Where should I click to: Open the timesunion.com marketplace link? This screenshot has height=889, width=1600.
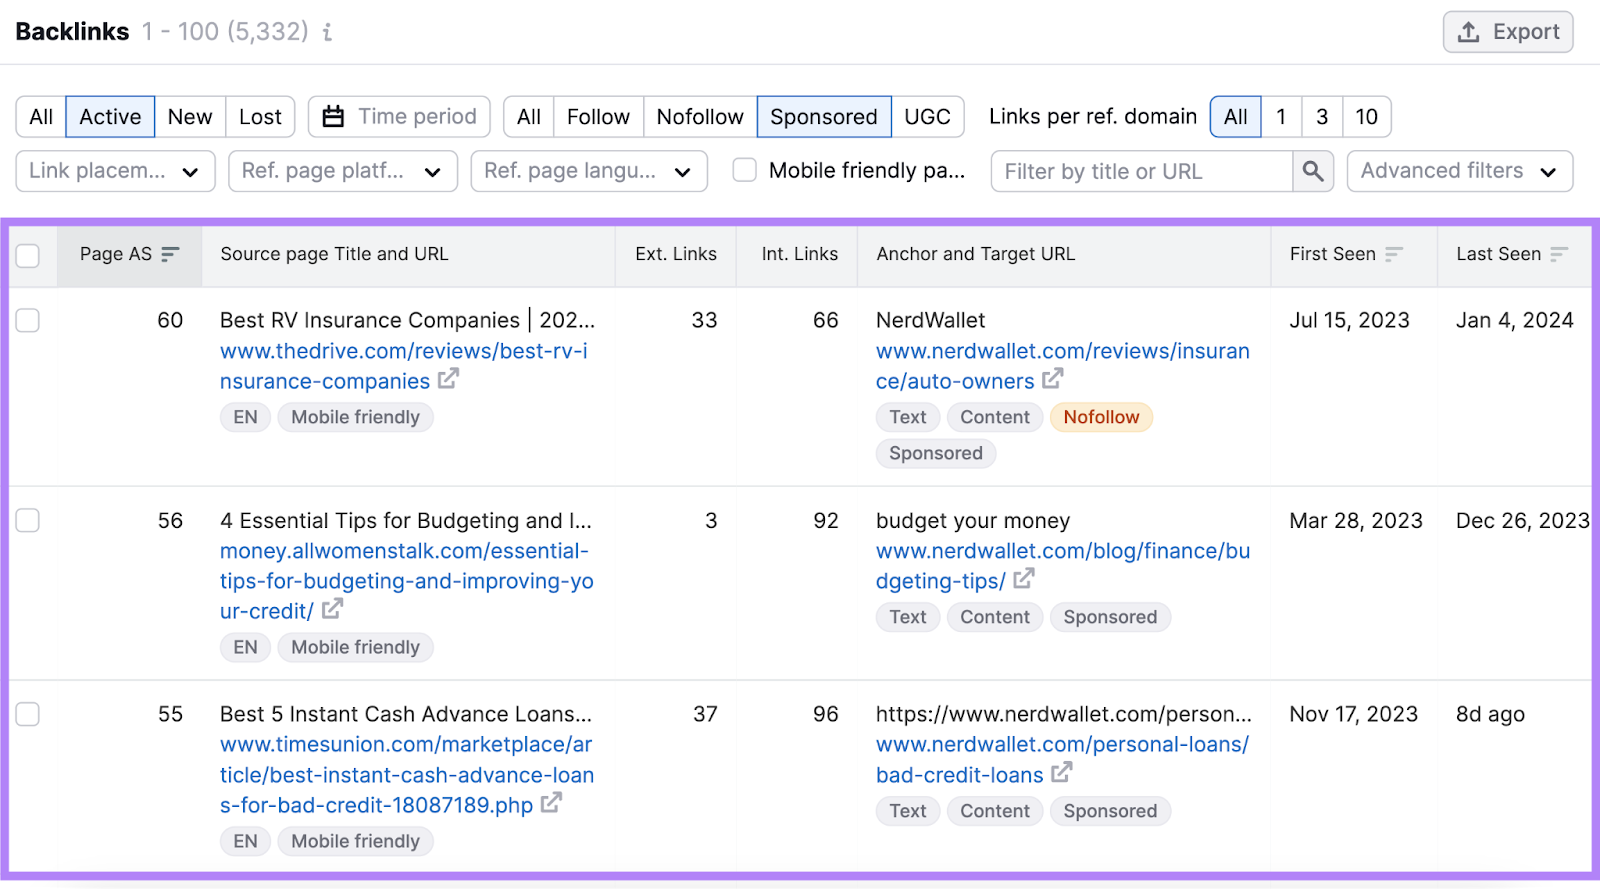(x=407, y=775)
